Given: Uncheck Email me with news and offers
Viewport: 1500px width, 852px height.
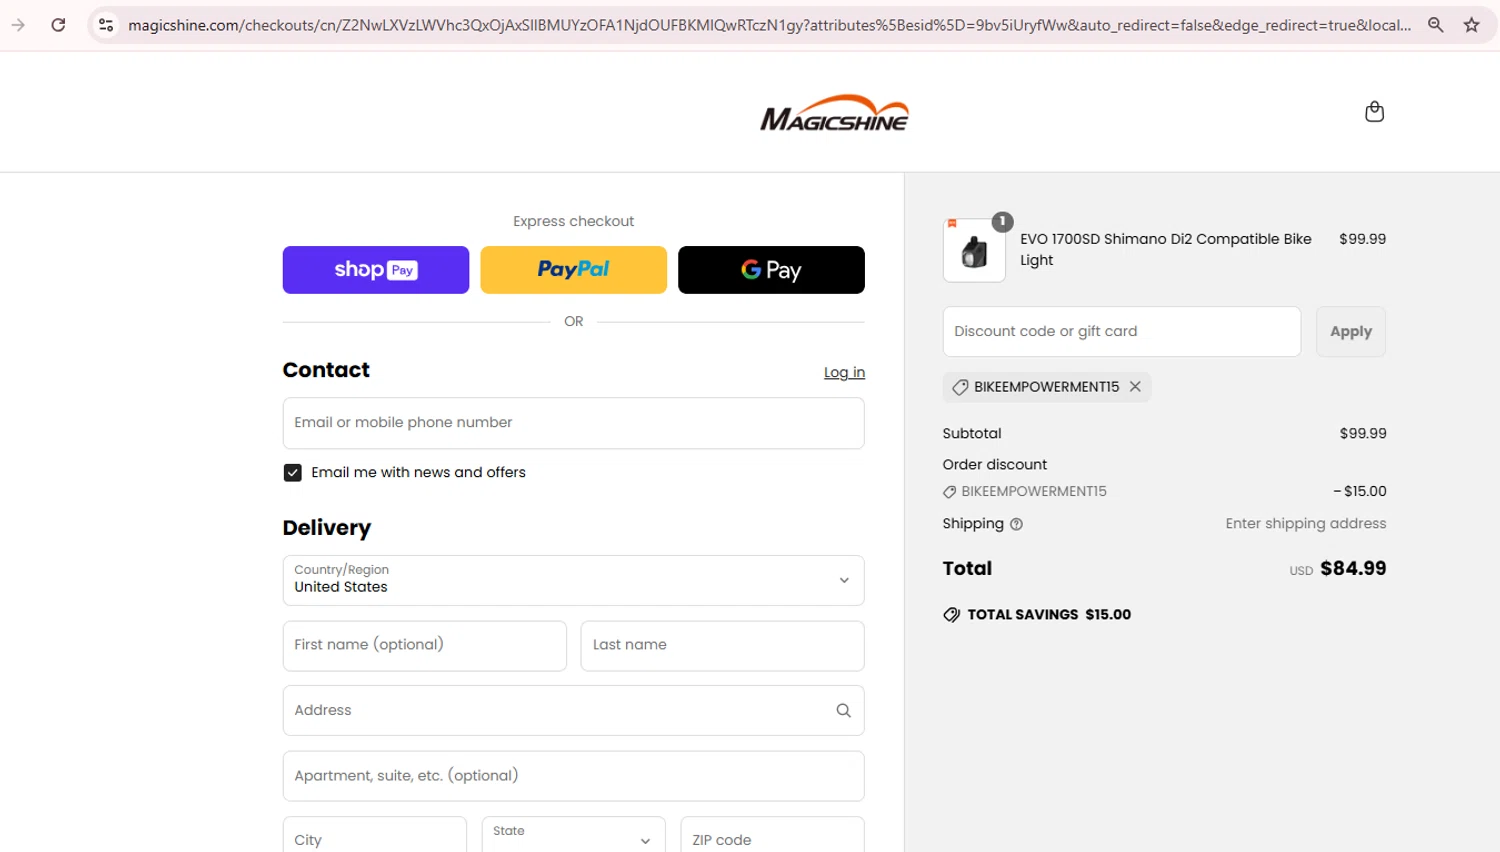Looking at the screenshot, I should tap(292, 473).
